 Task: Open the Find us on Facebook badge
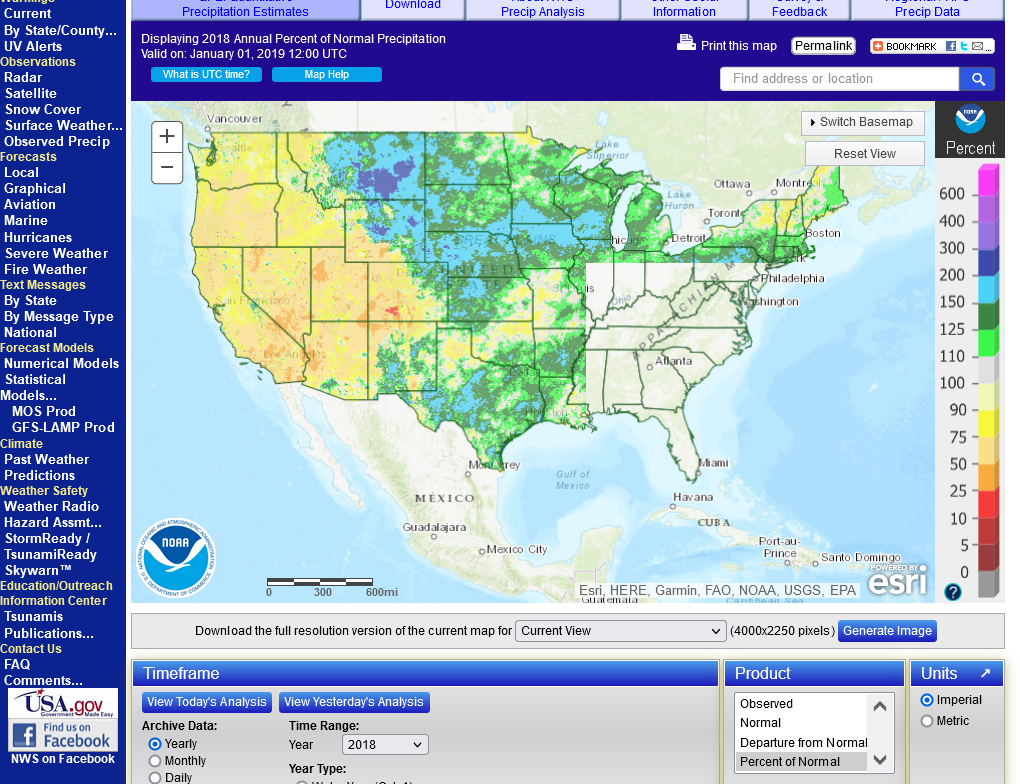[x=63, y=736]
